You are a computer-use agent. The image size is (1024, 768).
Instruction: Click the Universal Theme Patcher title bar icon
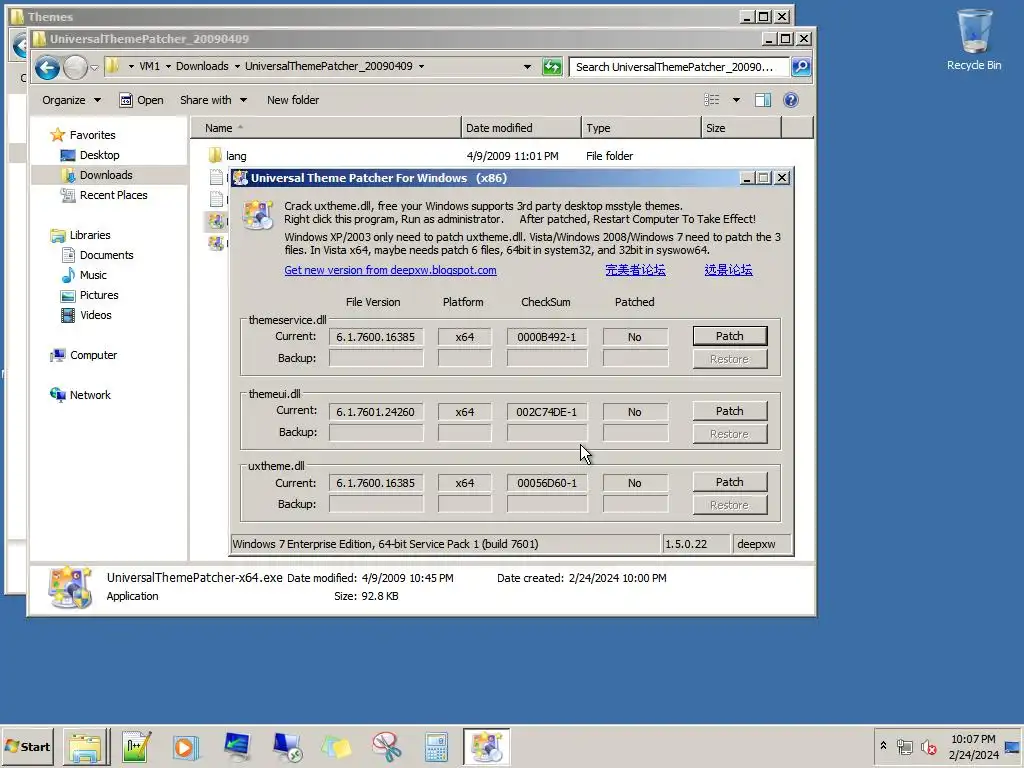coord(240,178)
